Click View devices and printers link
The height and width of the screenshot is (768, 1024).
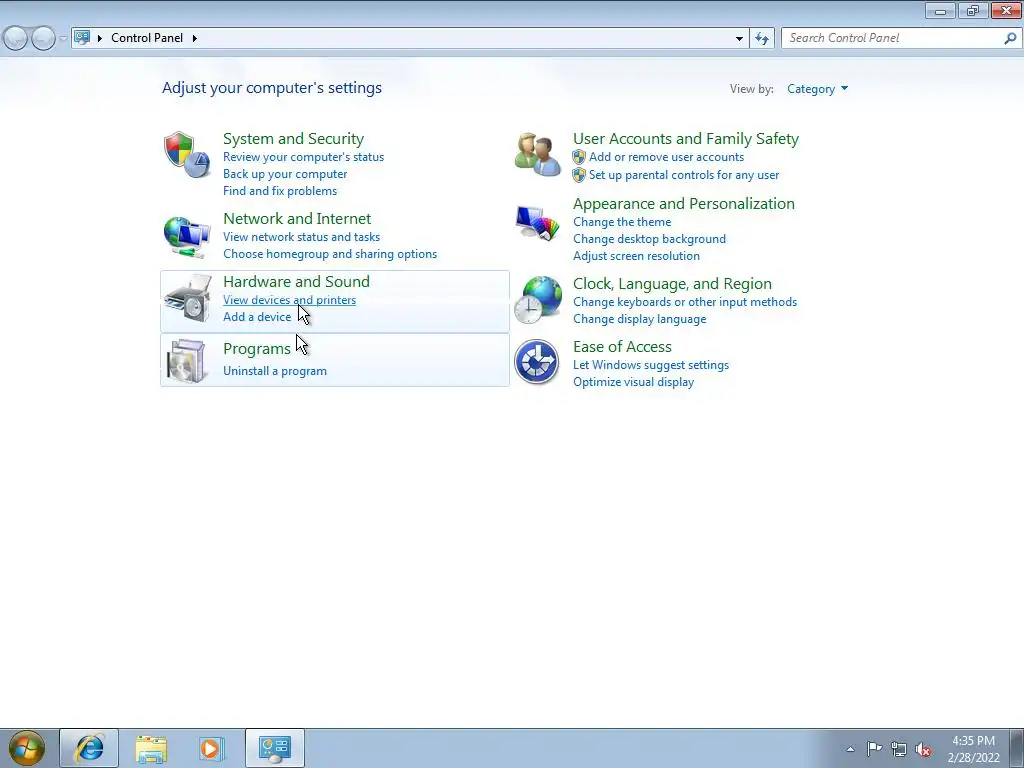[289, 300]
